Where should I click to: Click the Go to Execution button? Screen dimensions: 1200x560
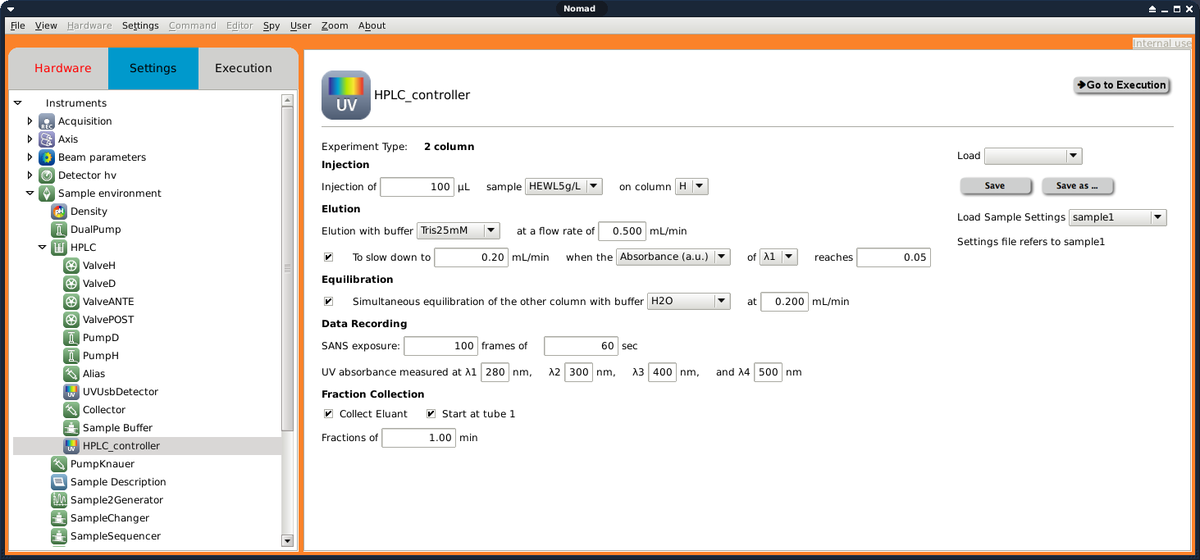pos(1121,85)
